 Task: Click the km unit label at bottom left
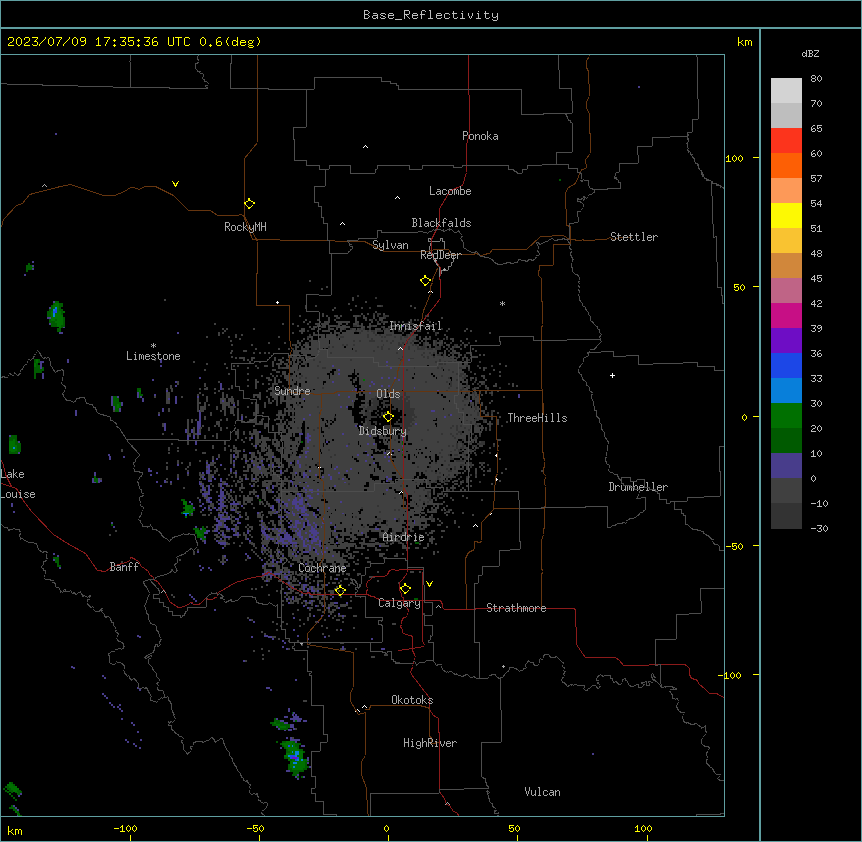point(15,830)
